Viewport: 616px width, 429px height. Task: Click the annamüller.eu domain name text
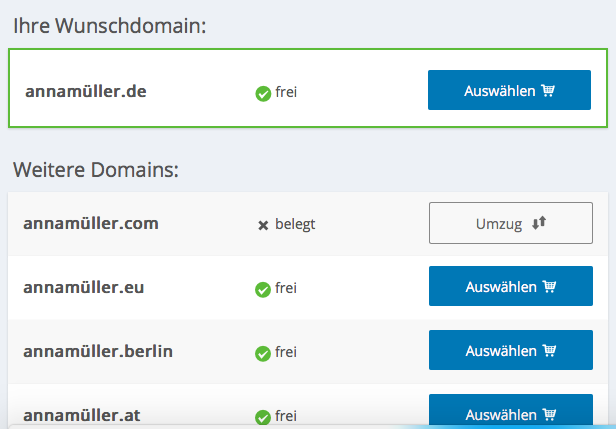[84, 287]
